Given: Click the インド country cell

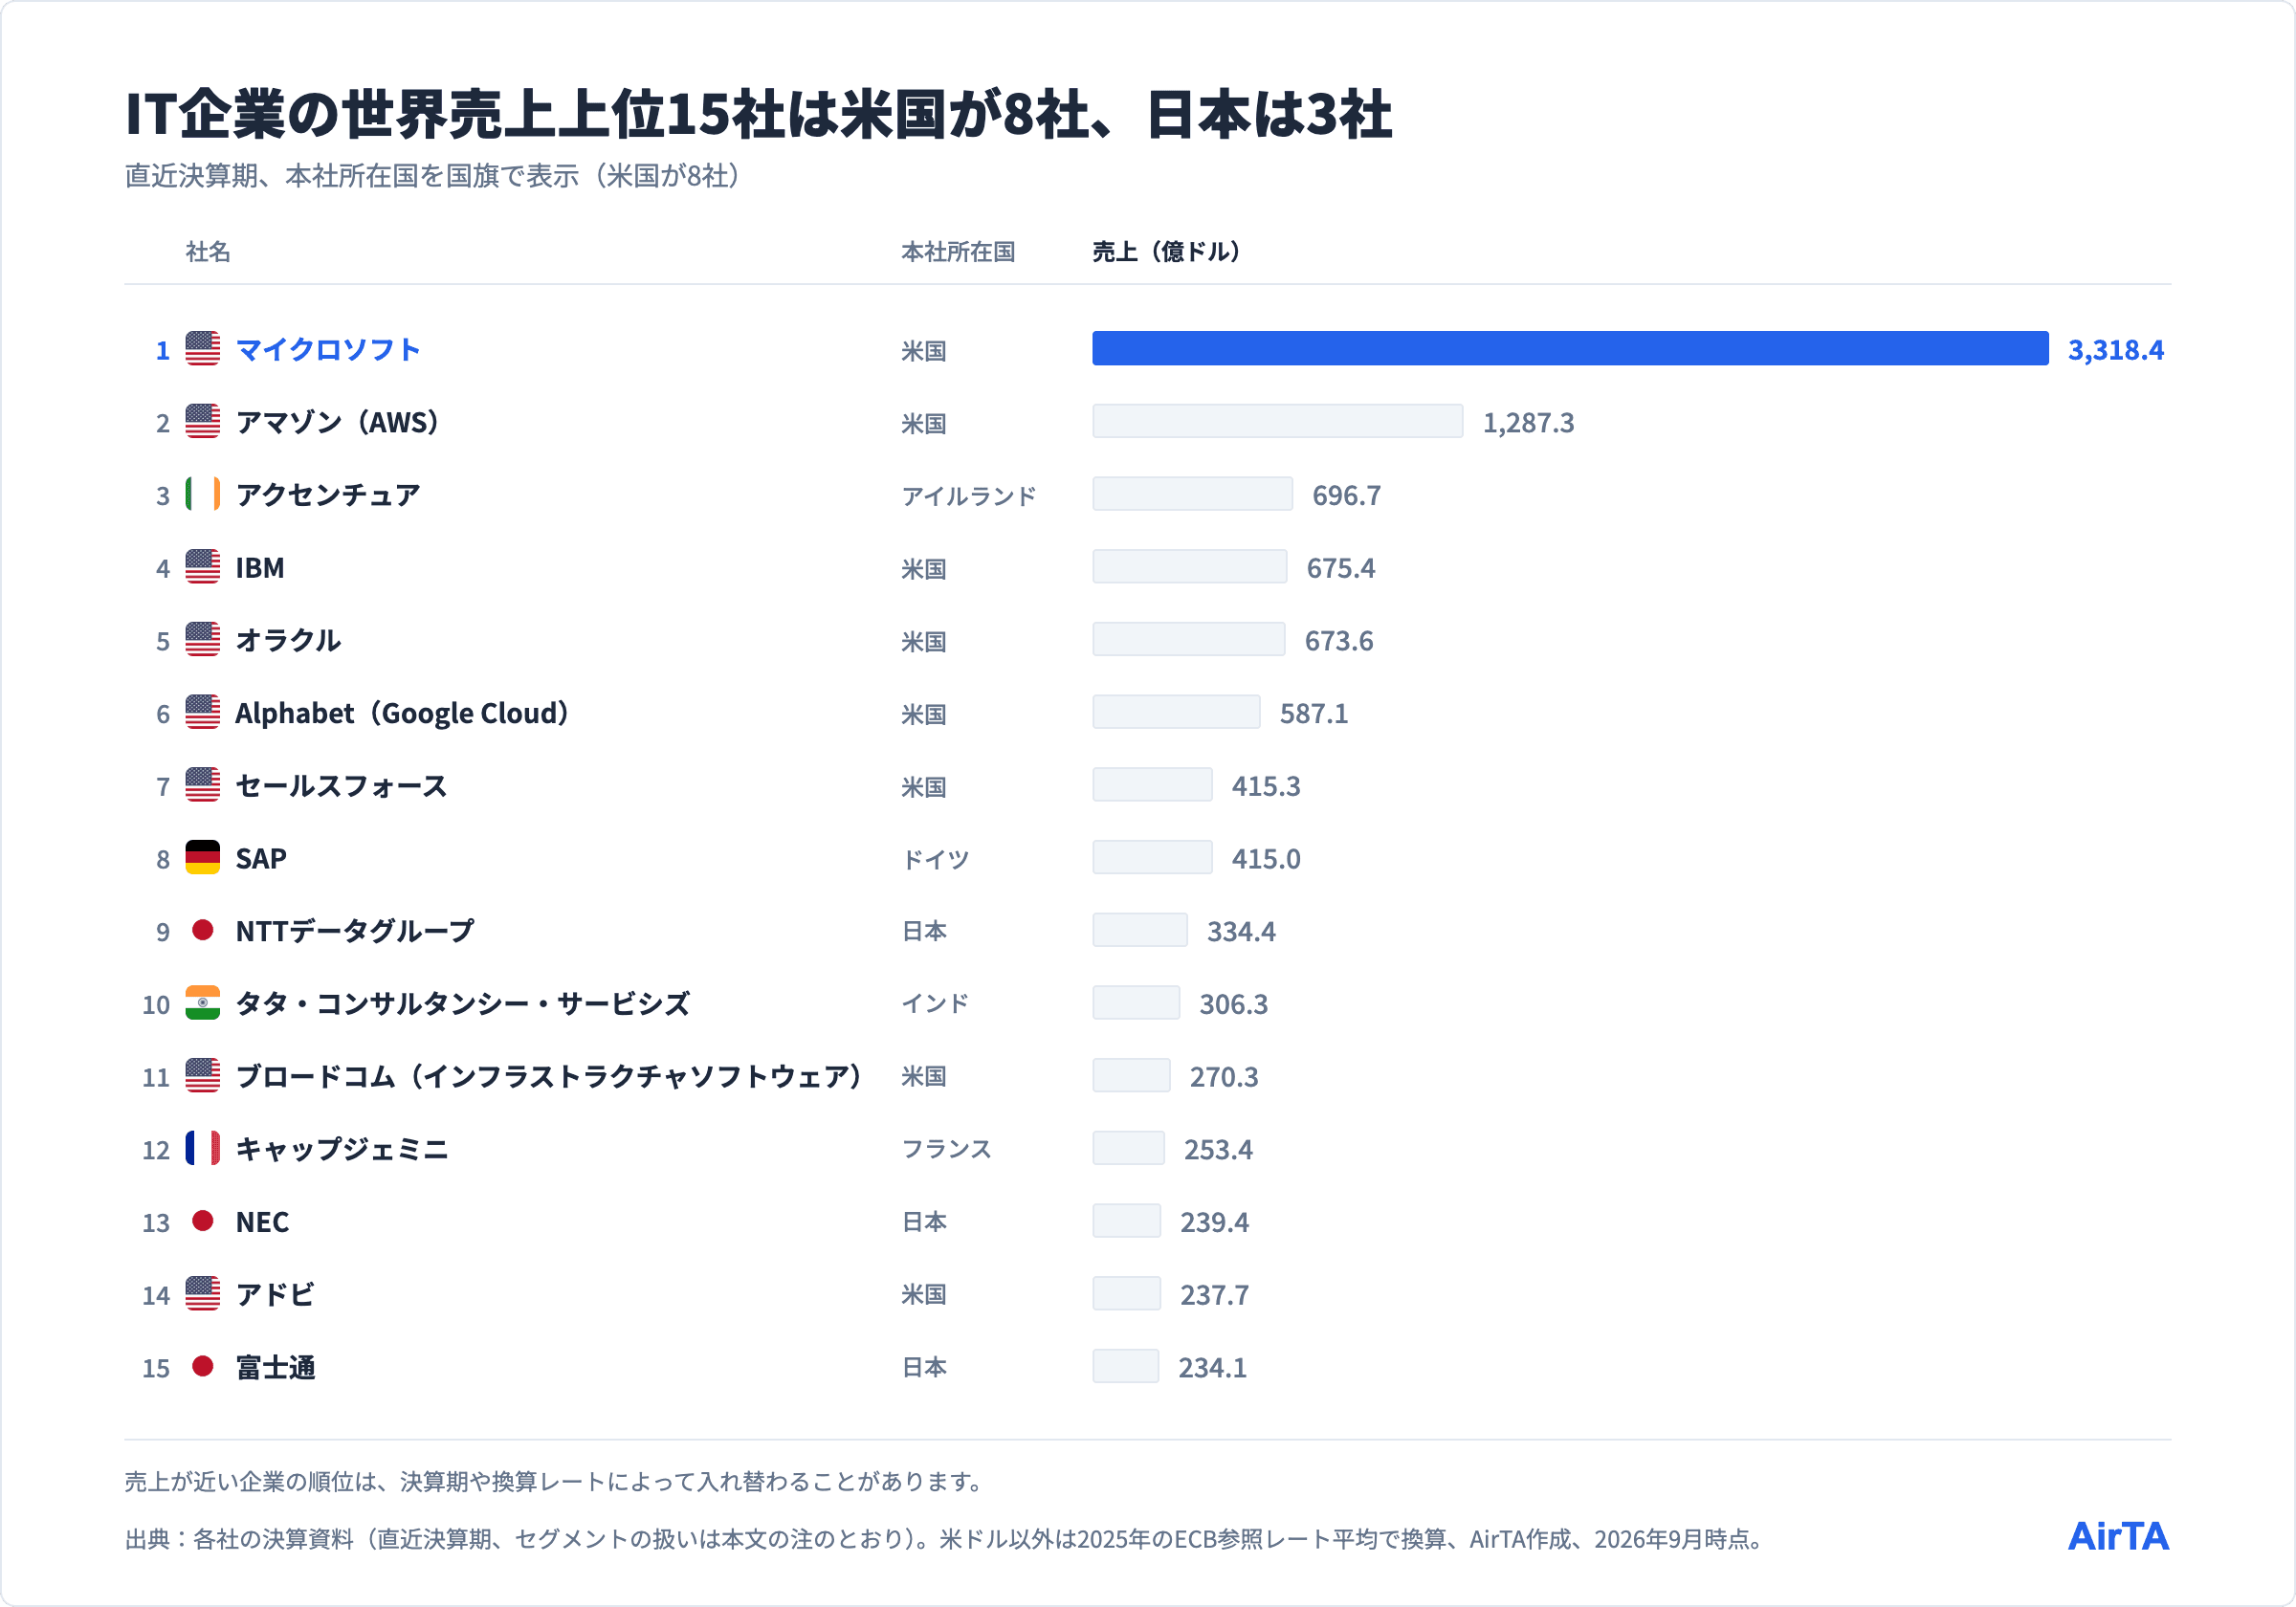Looking at the screenshot, I should pos(935,1004).
